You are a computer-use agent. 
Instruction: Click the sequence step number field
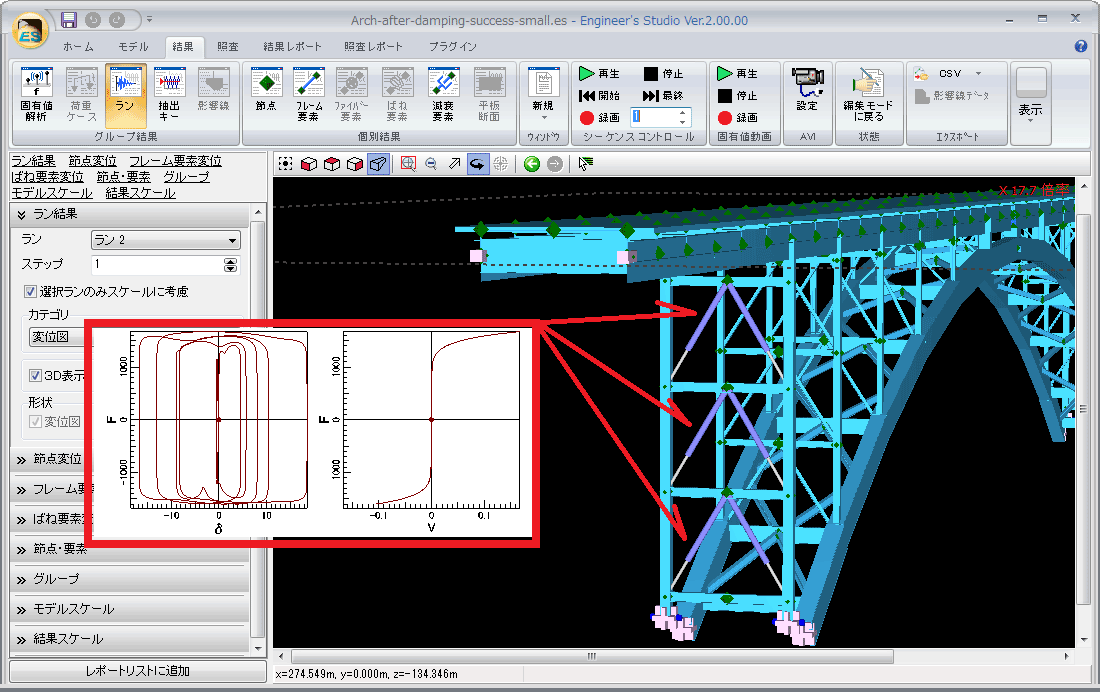point(652,117)
